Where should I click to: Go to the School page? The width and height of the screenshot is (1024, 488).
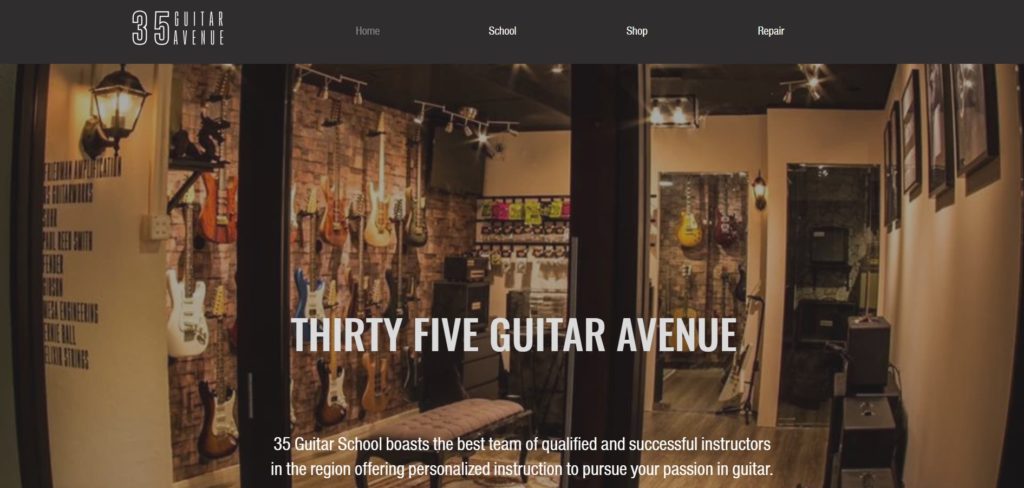point(502,31)
